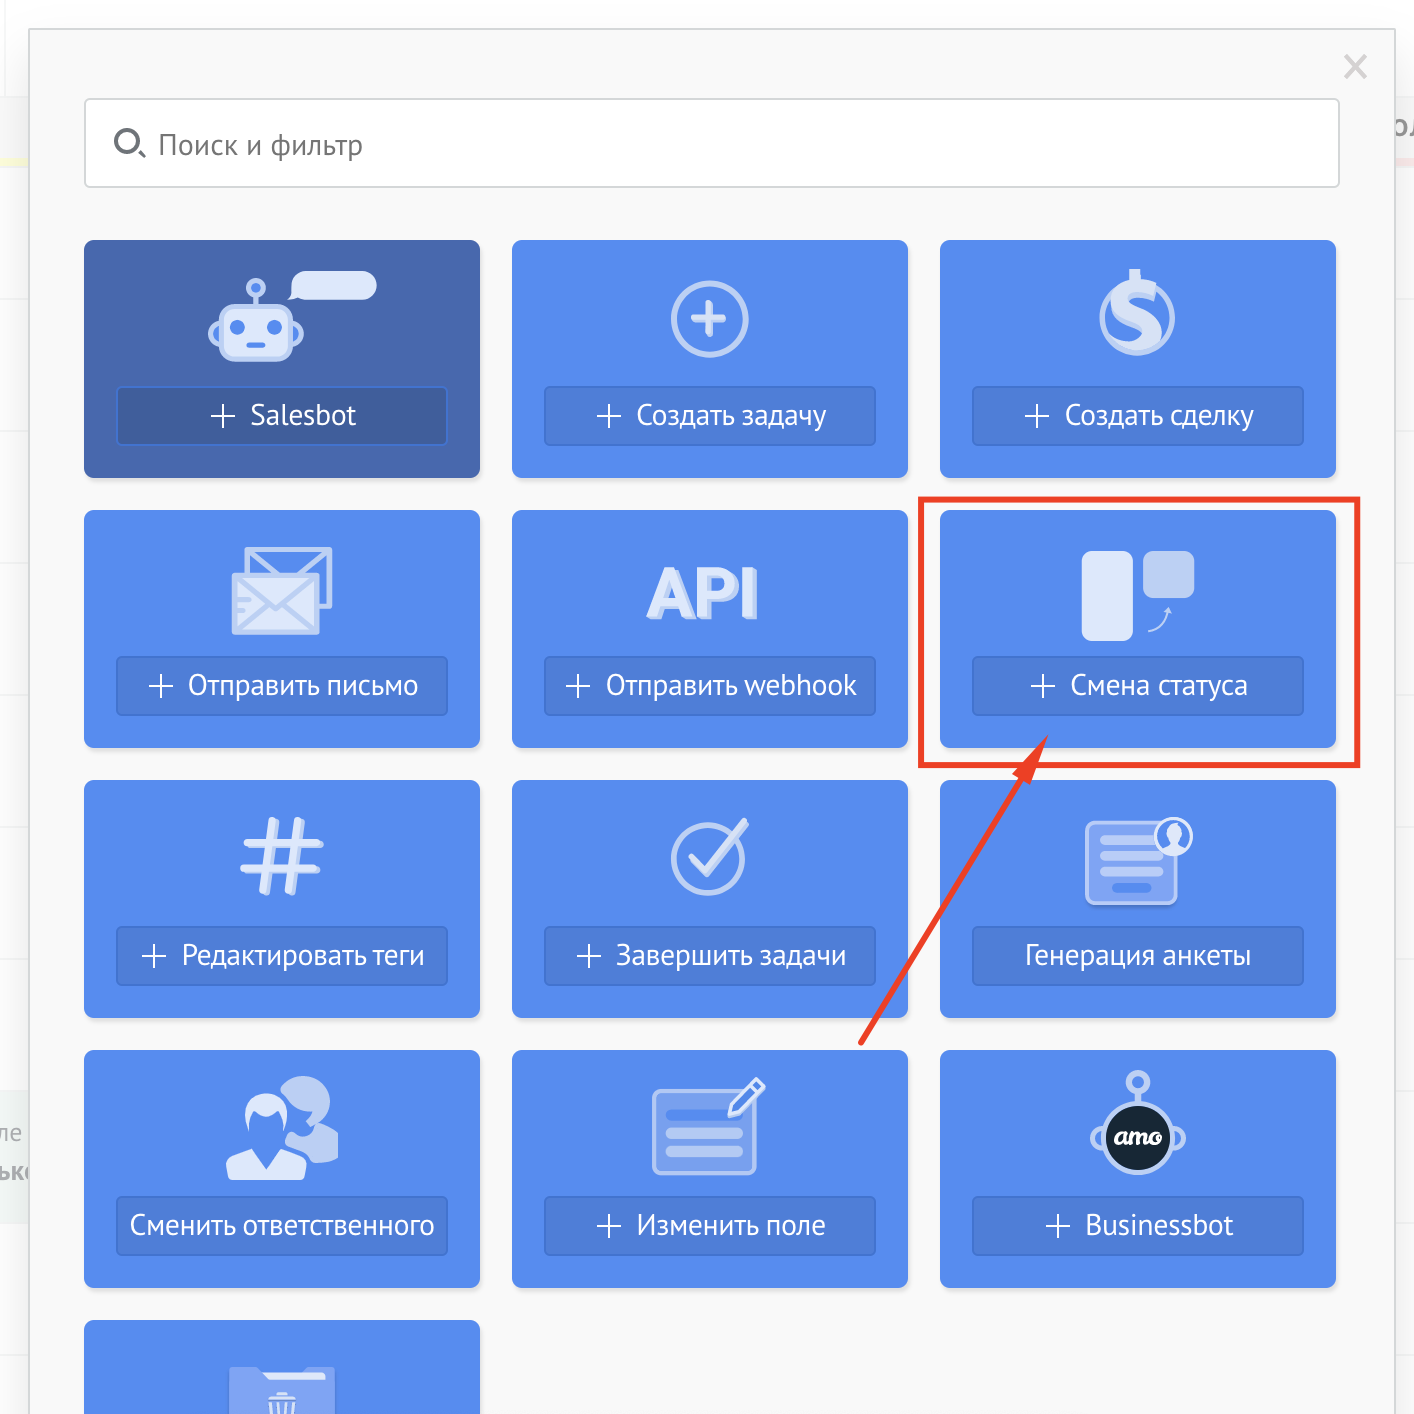Click the envelope mail icon
1414x1414 pixels.
tap(281, 591)
